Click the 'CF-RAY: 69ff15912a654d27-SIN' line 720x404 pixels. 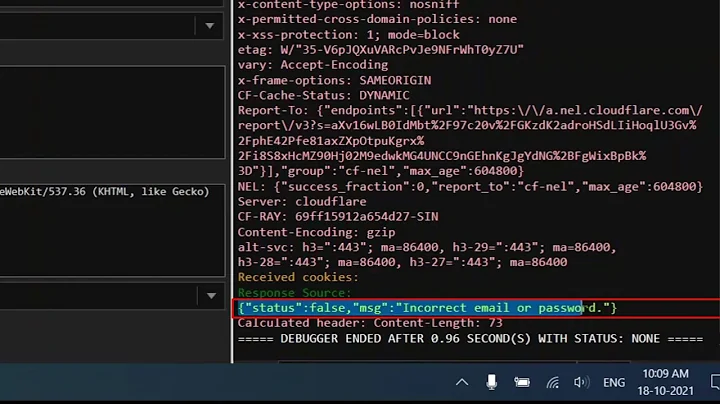tap(338, 217)
